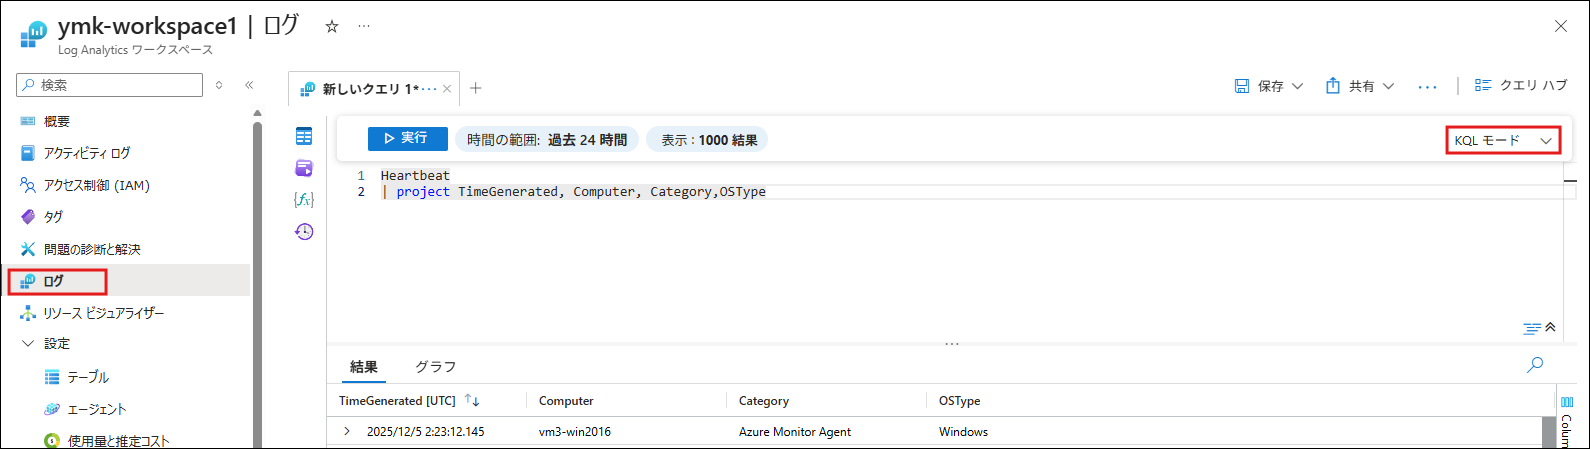
Task: Open the 共有 dropdown
Action: click(x=1360, y=86)
